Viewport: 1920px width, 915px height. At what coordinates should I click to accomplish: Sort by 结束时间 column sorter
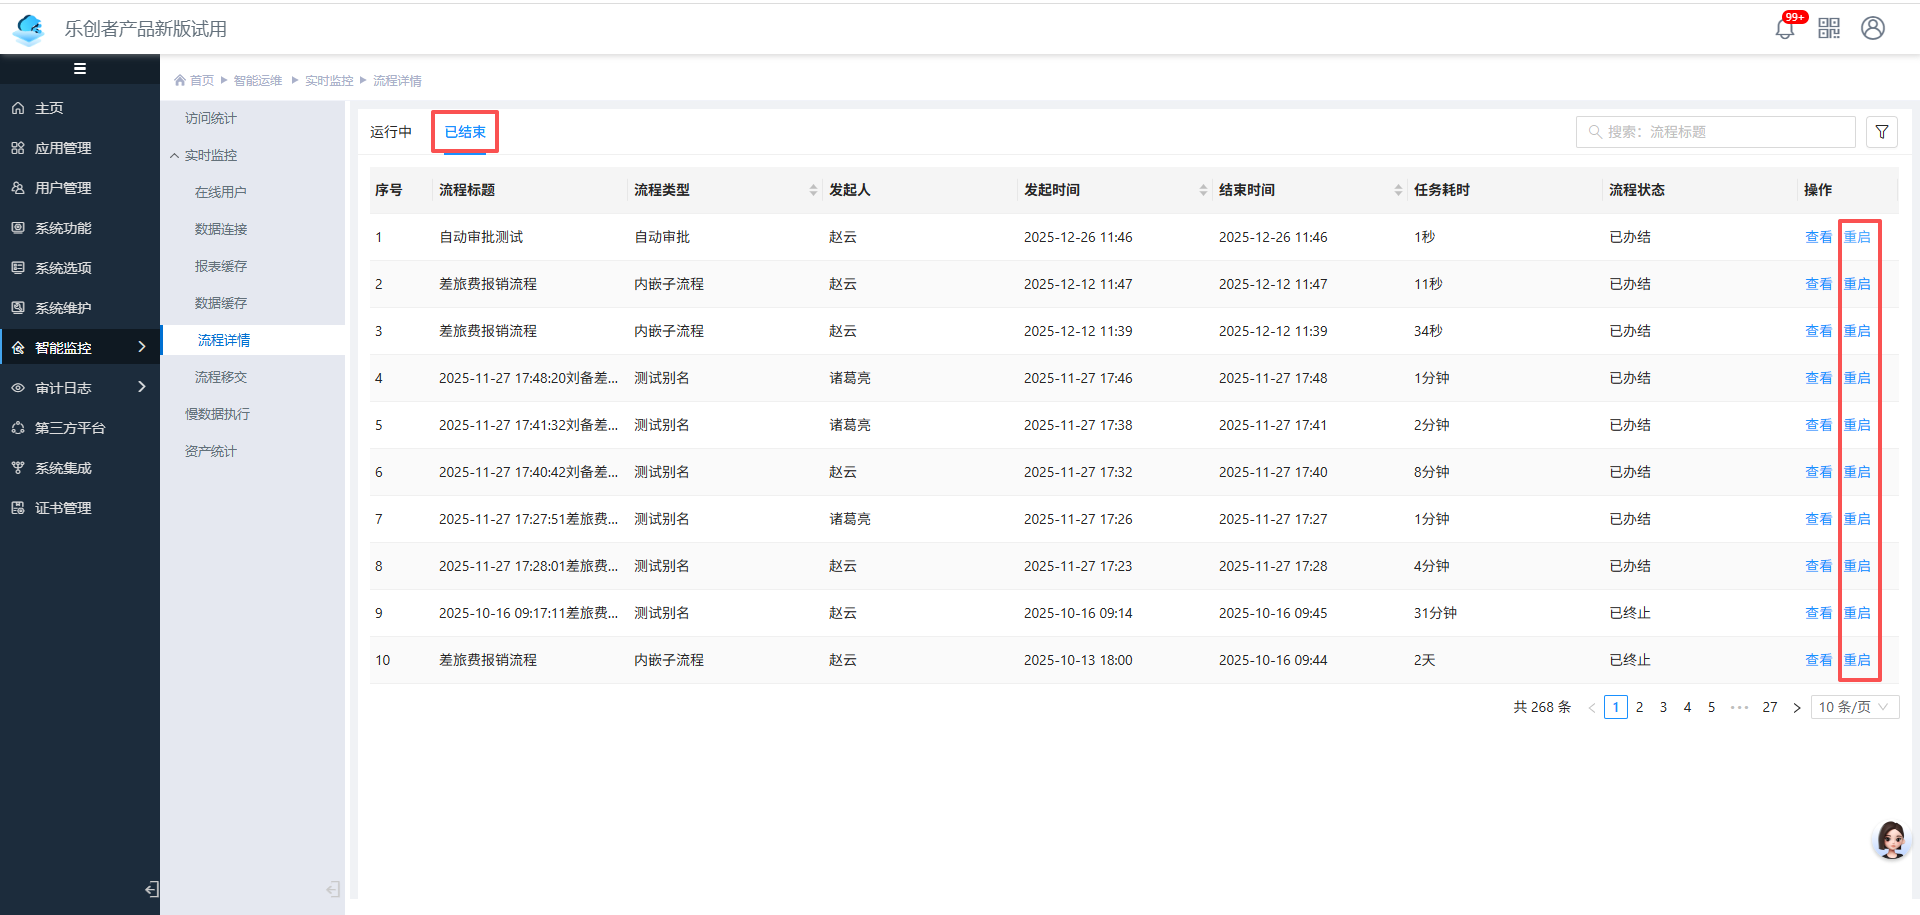click(1398, 190)
